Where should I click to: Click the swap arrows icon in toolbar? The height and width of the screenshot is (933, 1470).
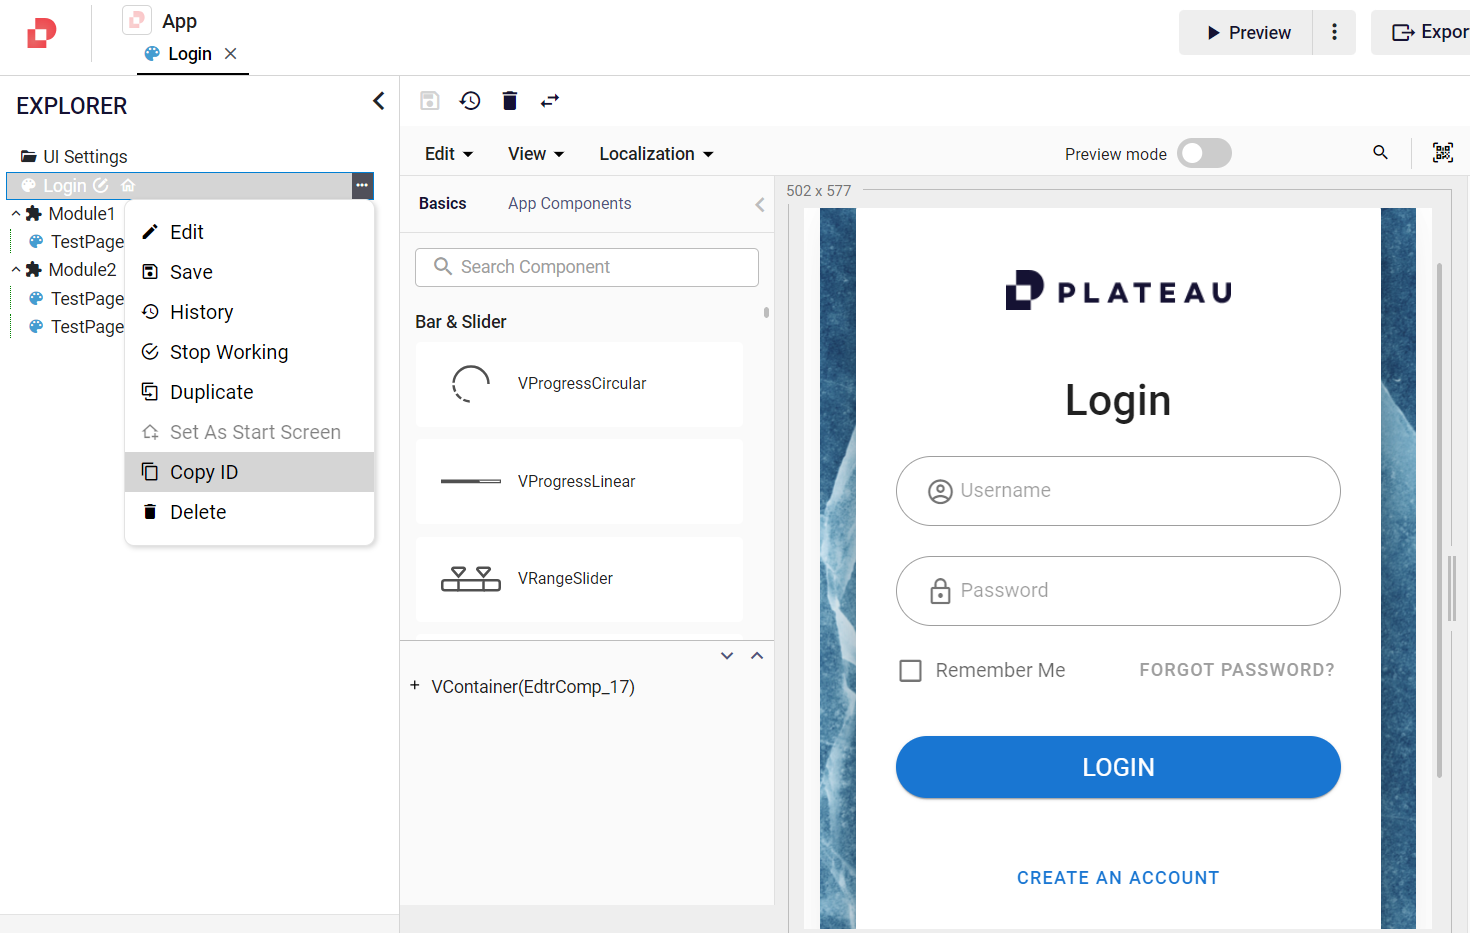[550, 101]
